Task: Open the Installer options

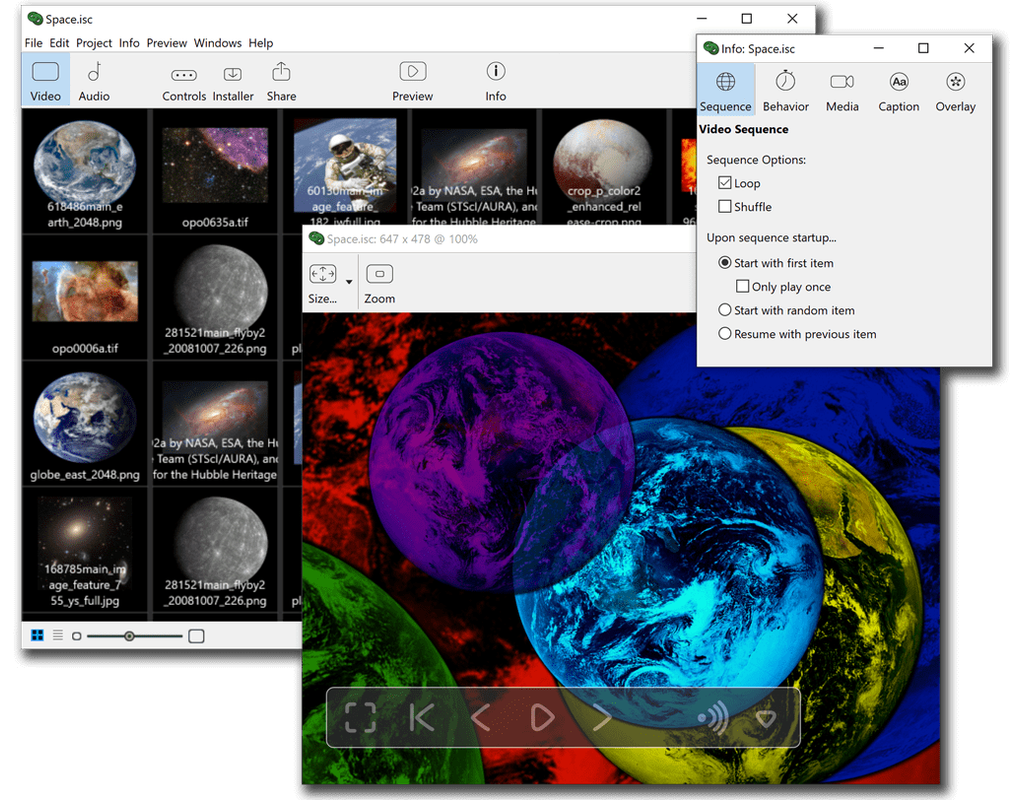Action: pyautogui.click(x=233, y=81)
